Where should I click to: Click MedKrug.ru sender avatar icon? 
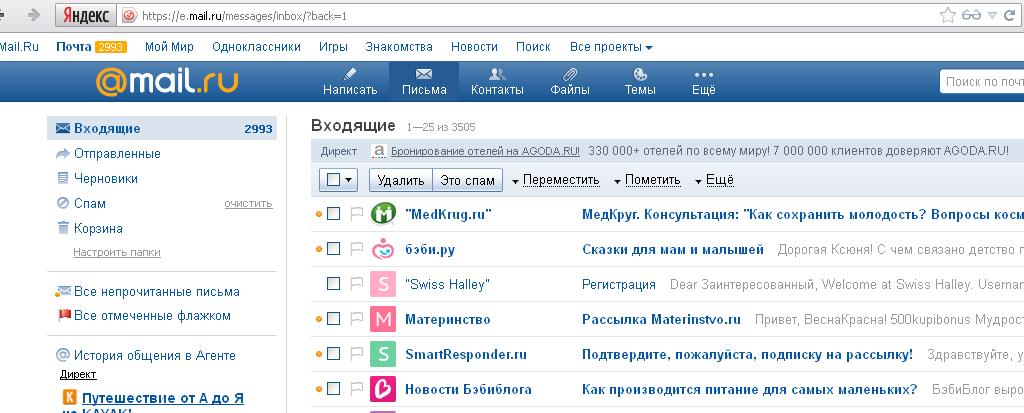click(x=384, y=213)
